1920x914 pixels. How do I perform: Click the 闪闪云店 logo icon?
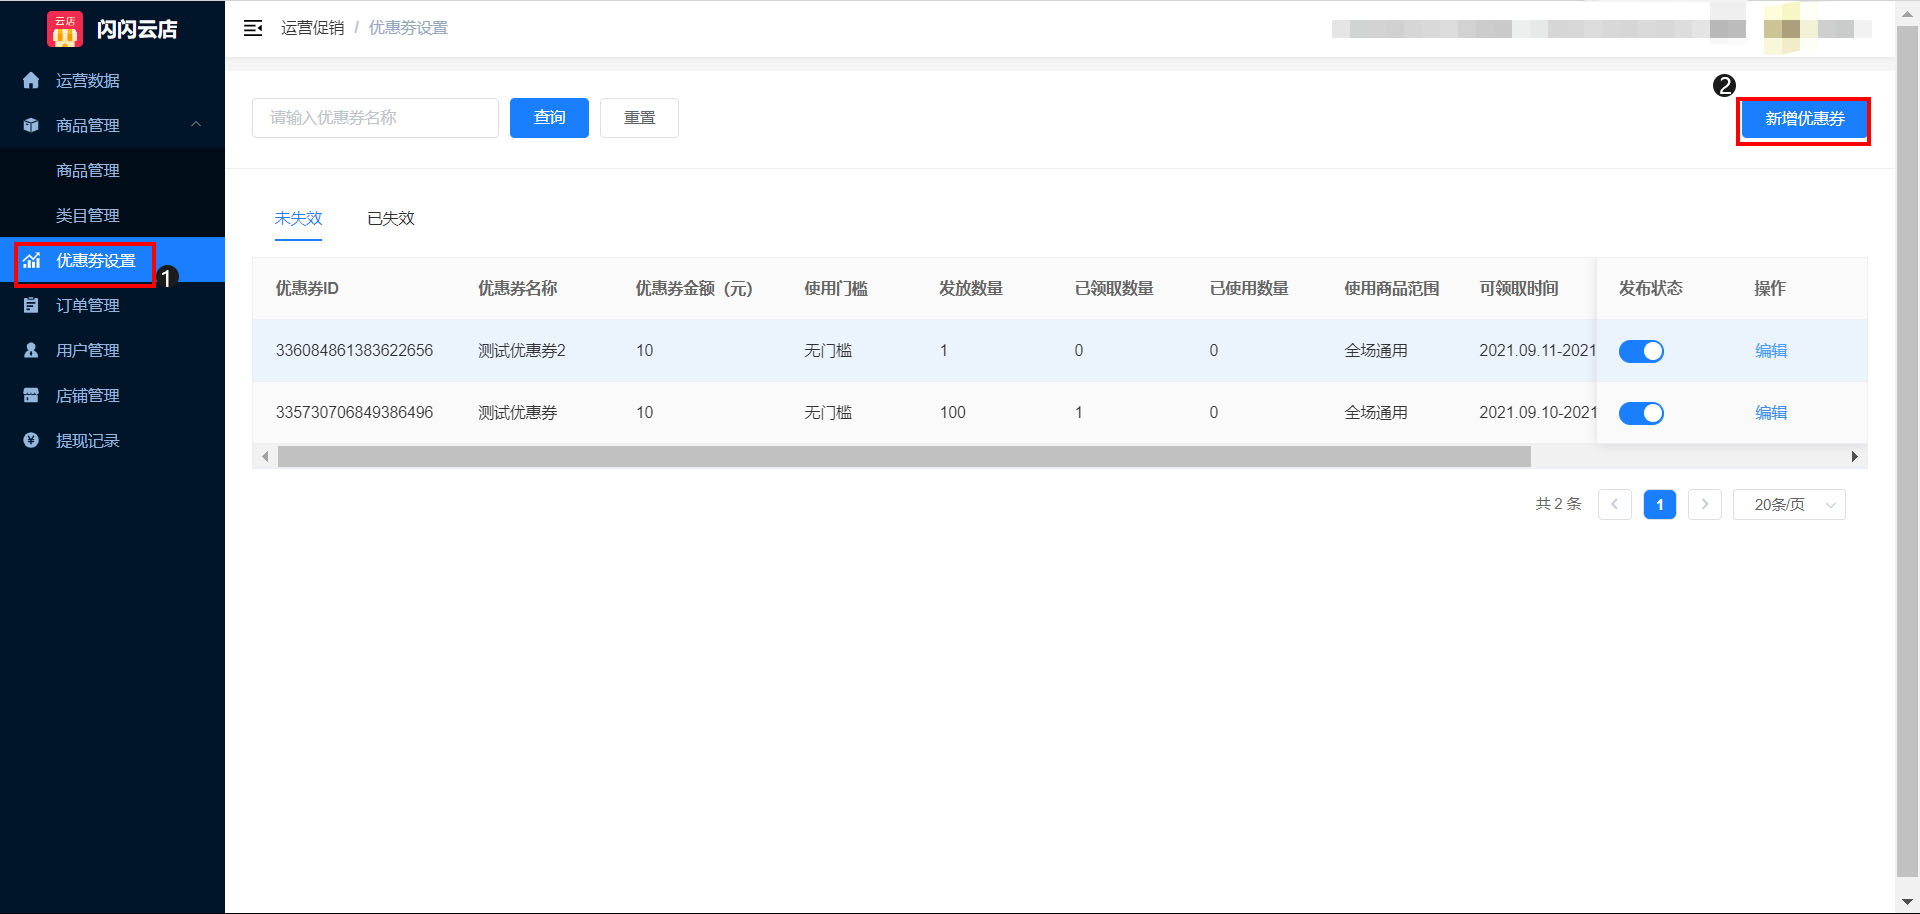64,28
